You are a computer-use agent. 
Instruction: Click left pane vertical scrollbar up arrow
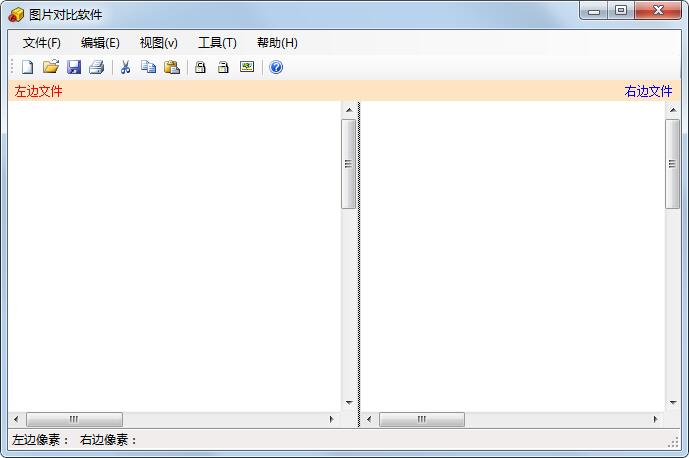coord(349,110)
